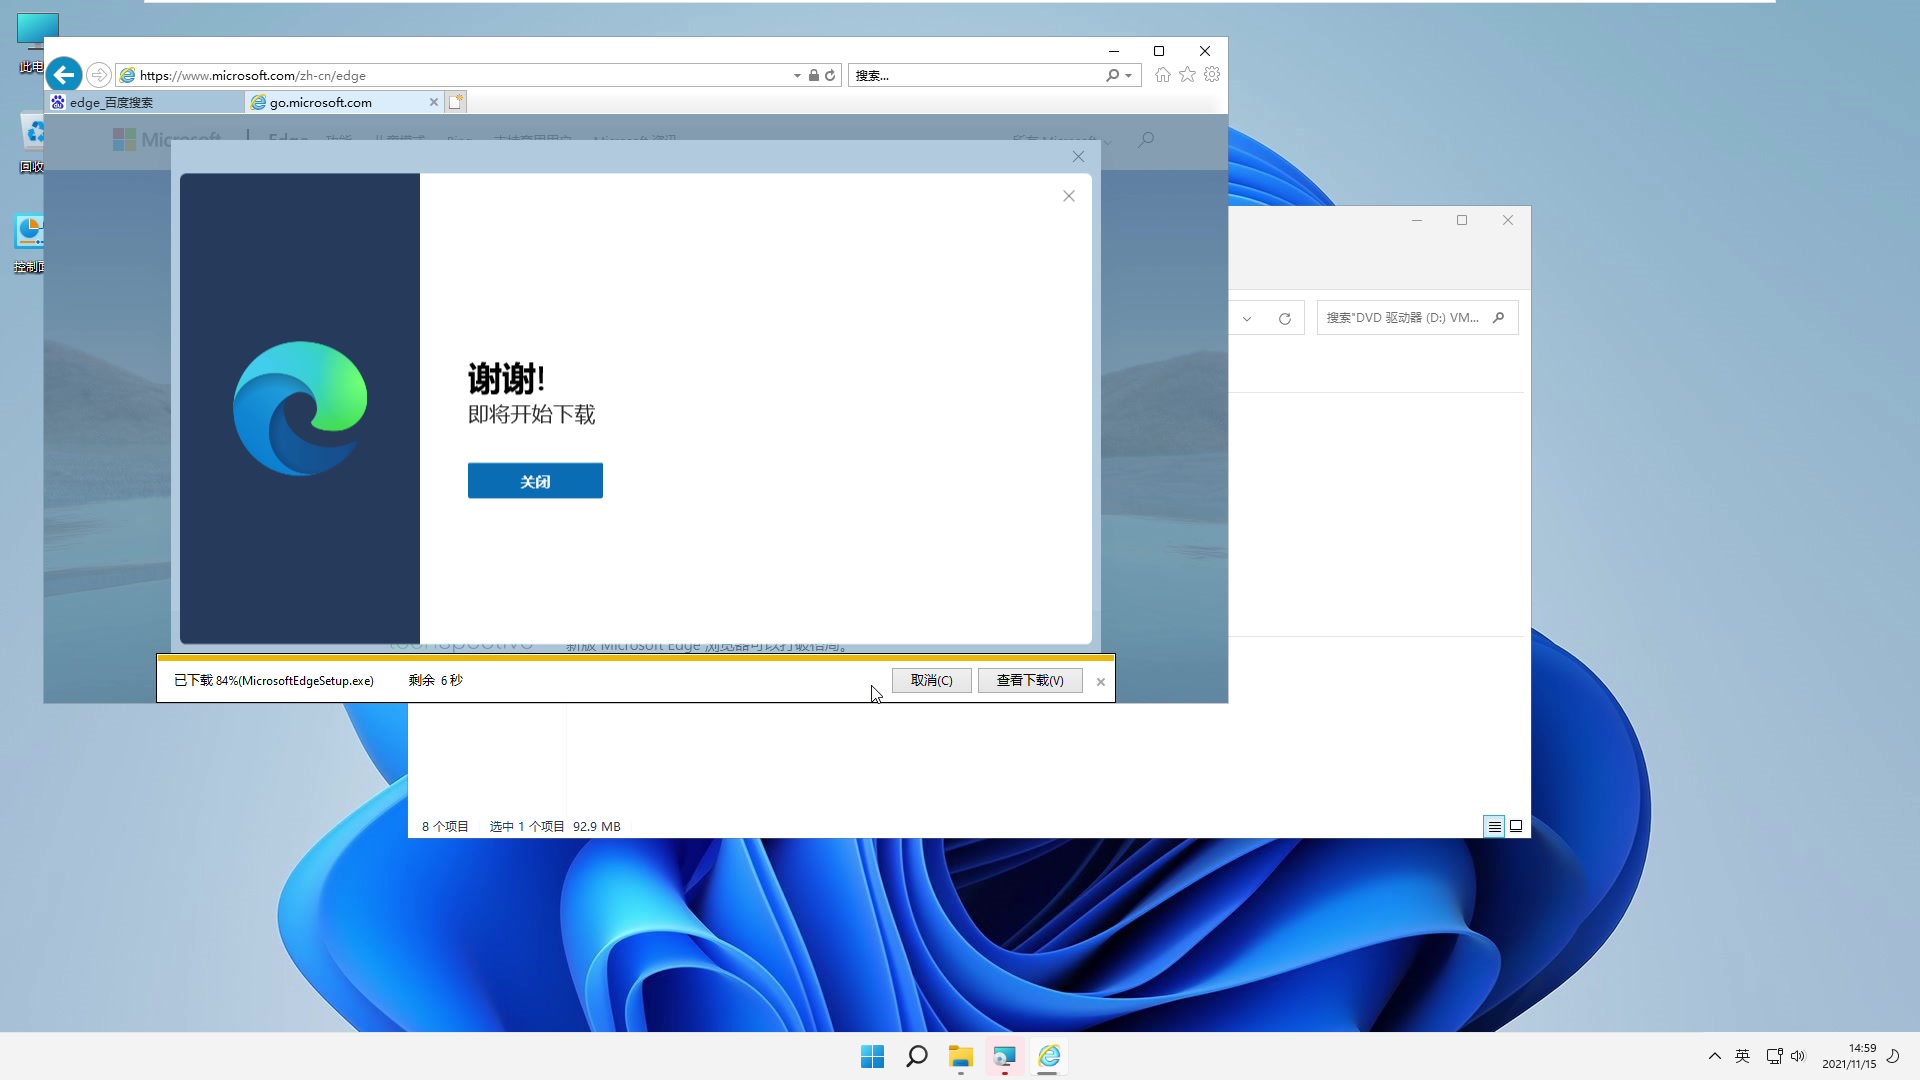Click the Home icon in Internet Explorer
Viewport: 1920px width, 1080px height.
1162,74
